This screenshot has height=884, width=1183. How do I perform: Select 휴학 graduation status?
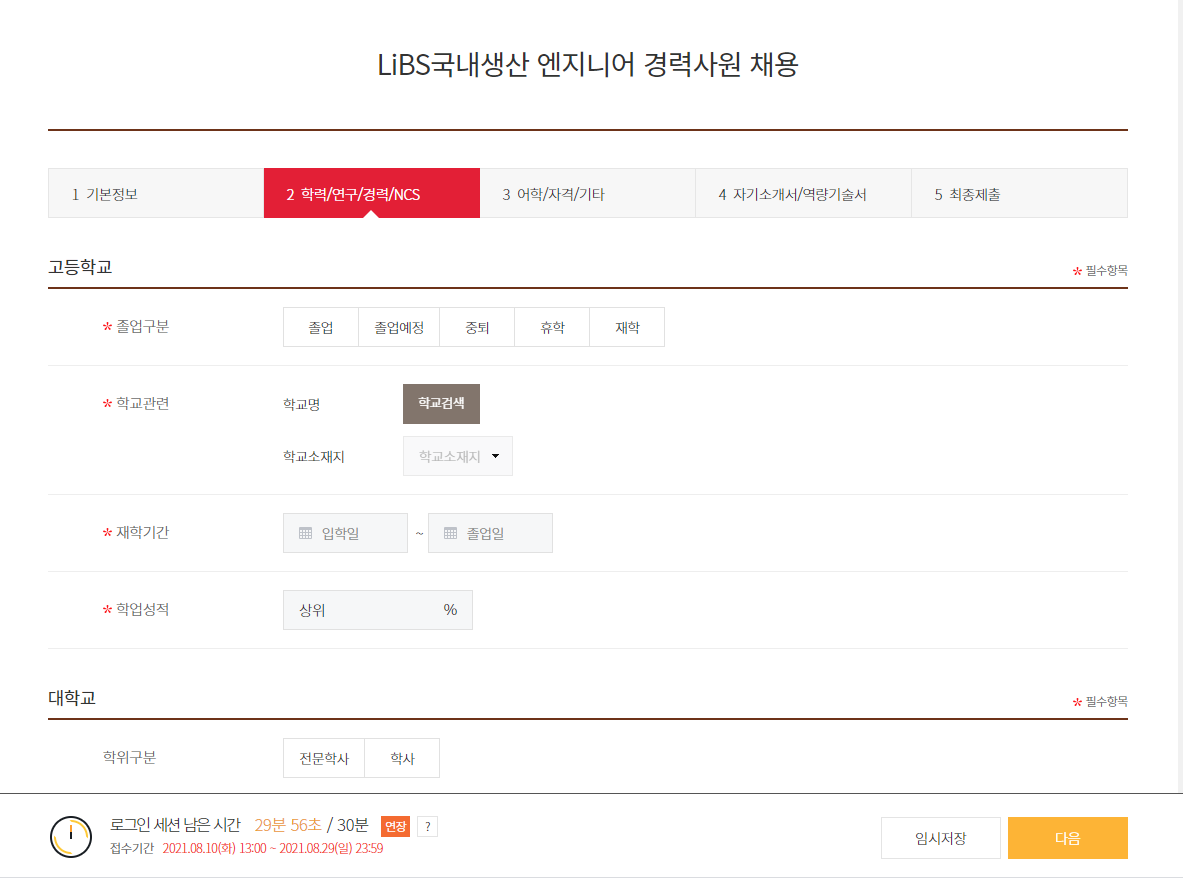[x=552, y=327]
